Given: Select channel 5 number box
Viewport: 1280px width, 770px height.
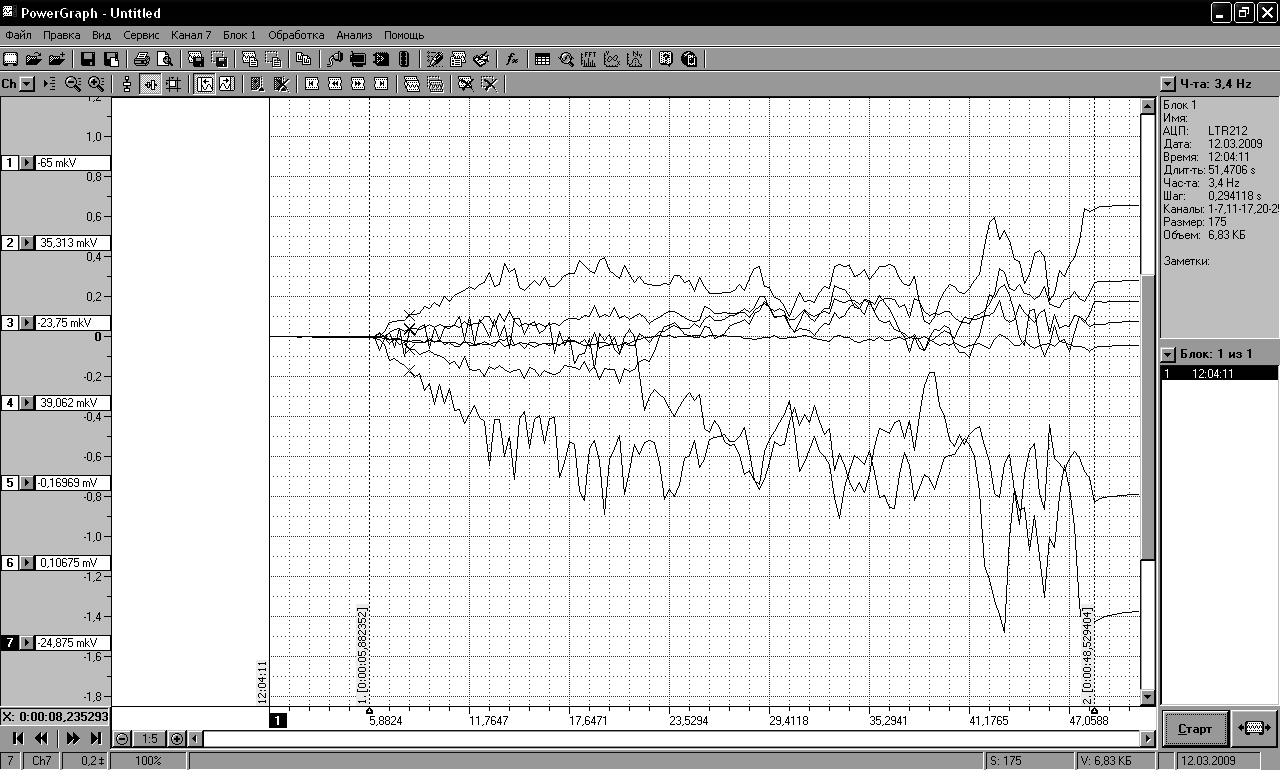Looking at the screenshot, I should point(10,483).
